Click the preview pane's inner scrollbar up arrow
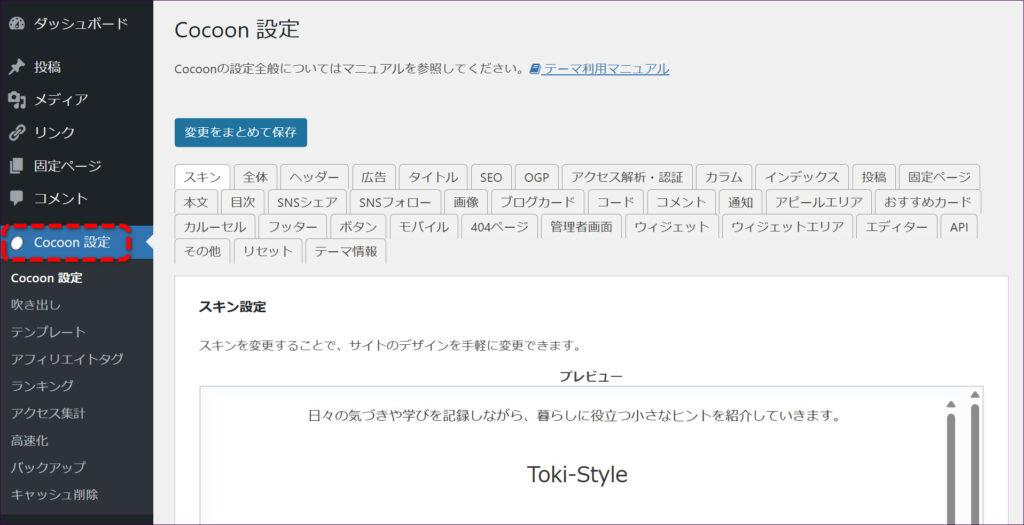The height and width of the screenshot is (525, 1024). pos(950,404)
